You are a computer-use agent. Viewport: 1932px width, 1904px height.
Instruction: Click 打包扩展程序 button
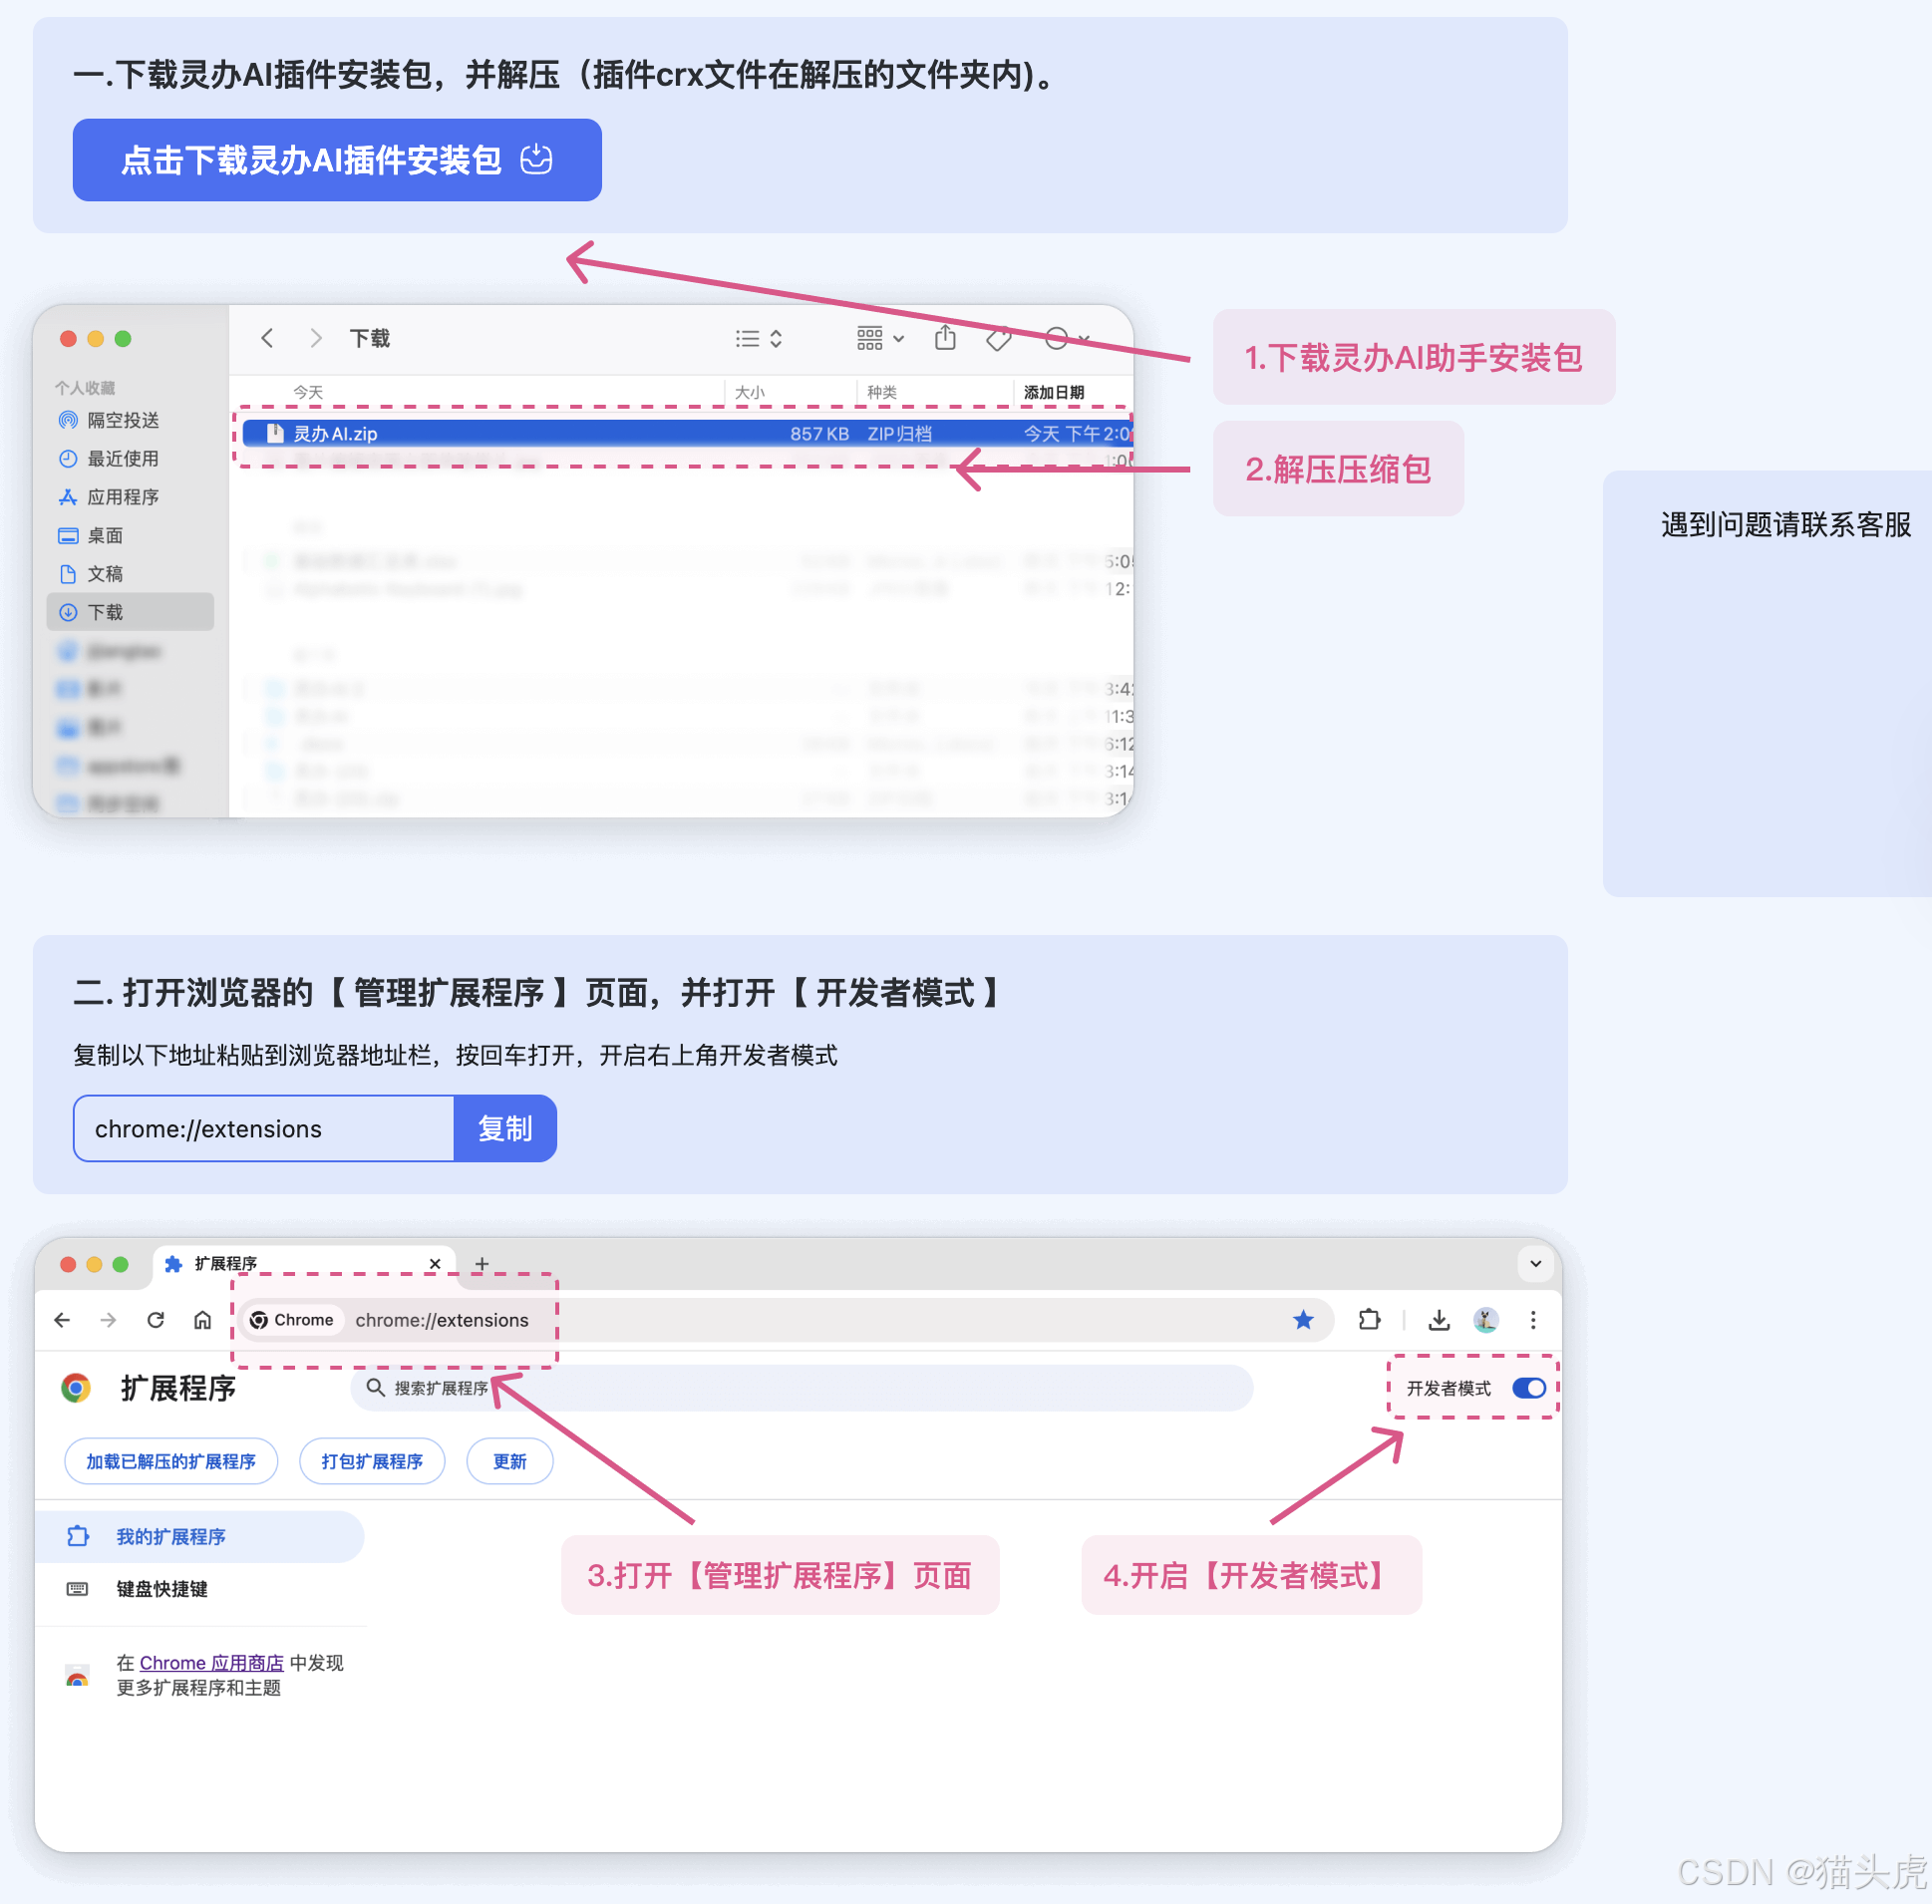coord(372,1462)
